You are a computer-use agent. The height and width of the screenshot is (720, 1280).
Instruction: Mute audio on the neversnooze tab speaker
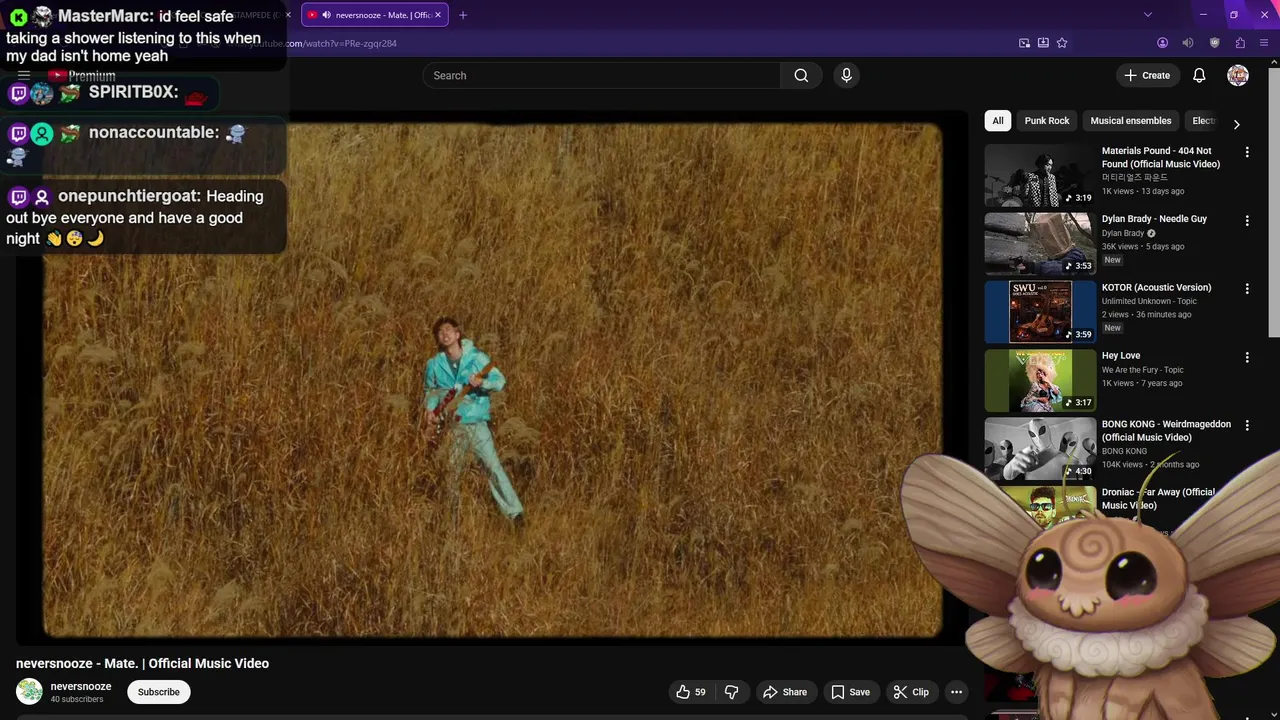pyautogui.click(x=326, y=15)
